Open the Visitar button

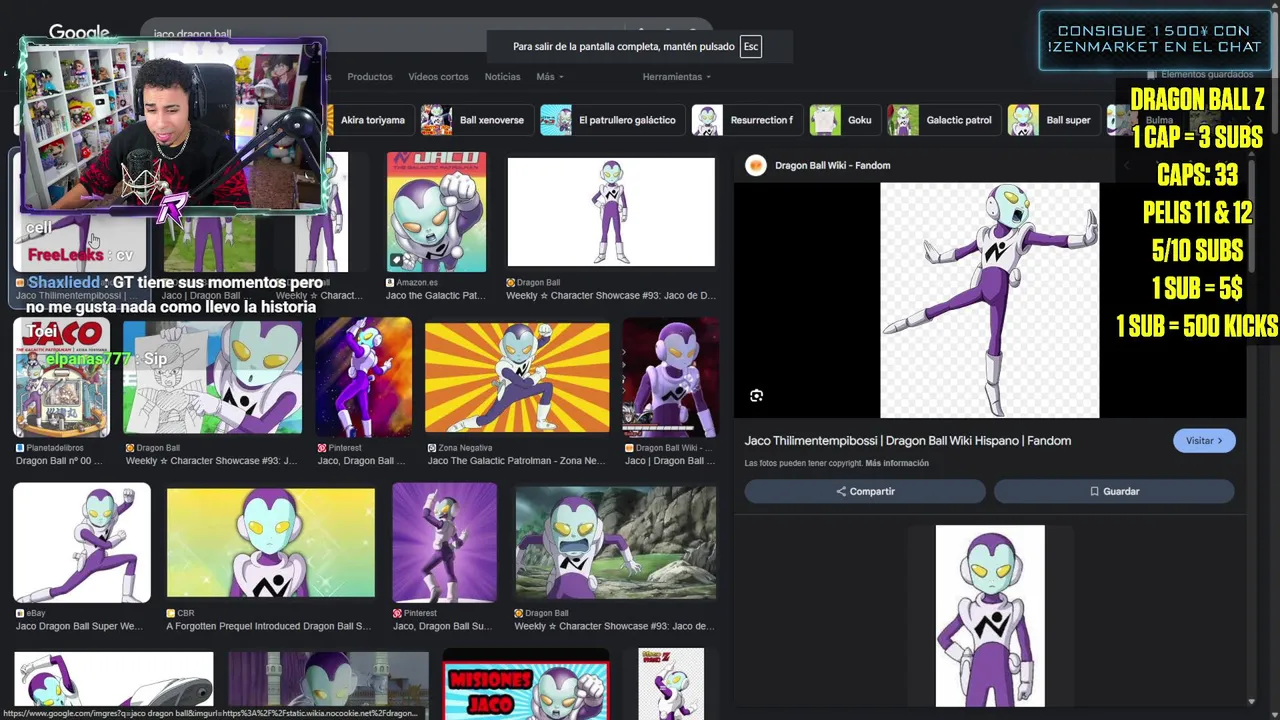coord(1204,441)
